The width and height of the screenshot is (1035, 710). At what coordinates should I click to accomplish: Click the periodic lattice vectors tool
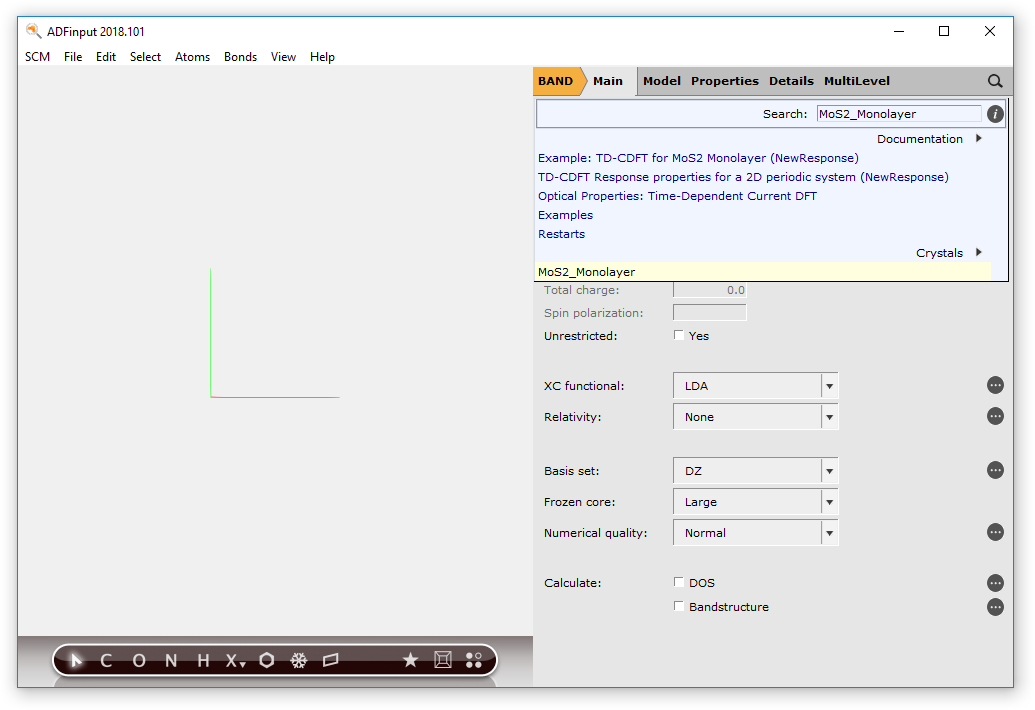tap(331, 660)
